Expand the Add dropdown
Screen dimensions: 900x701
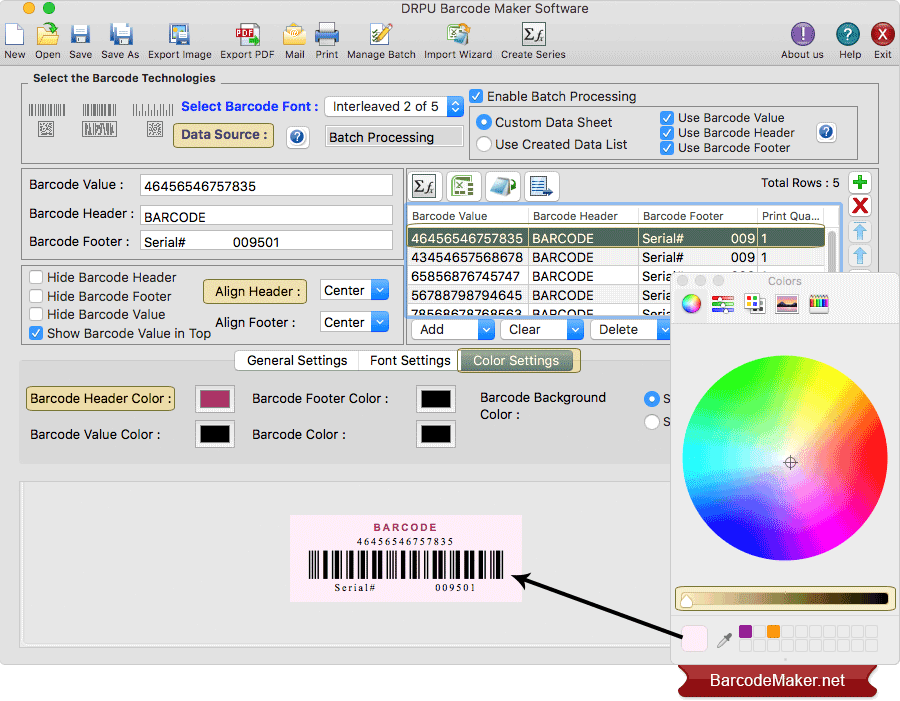pyautogui.click(x=486, y=330)
